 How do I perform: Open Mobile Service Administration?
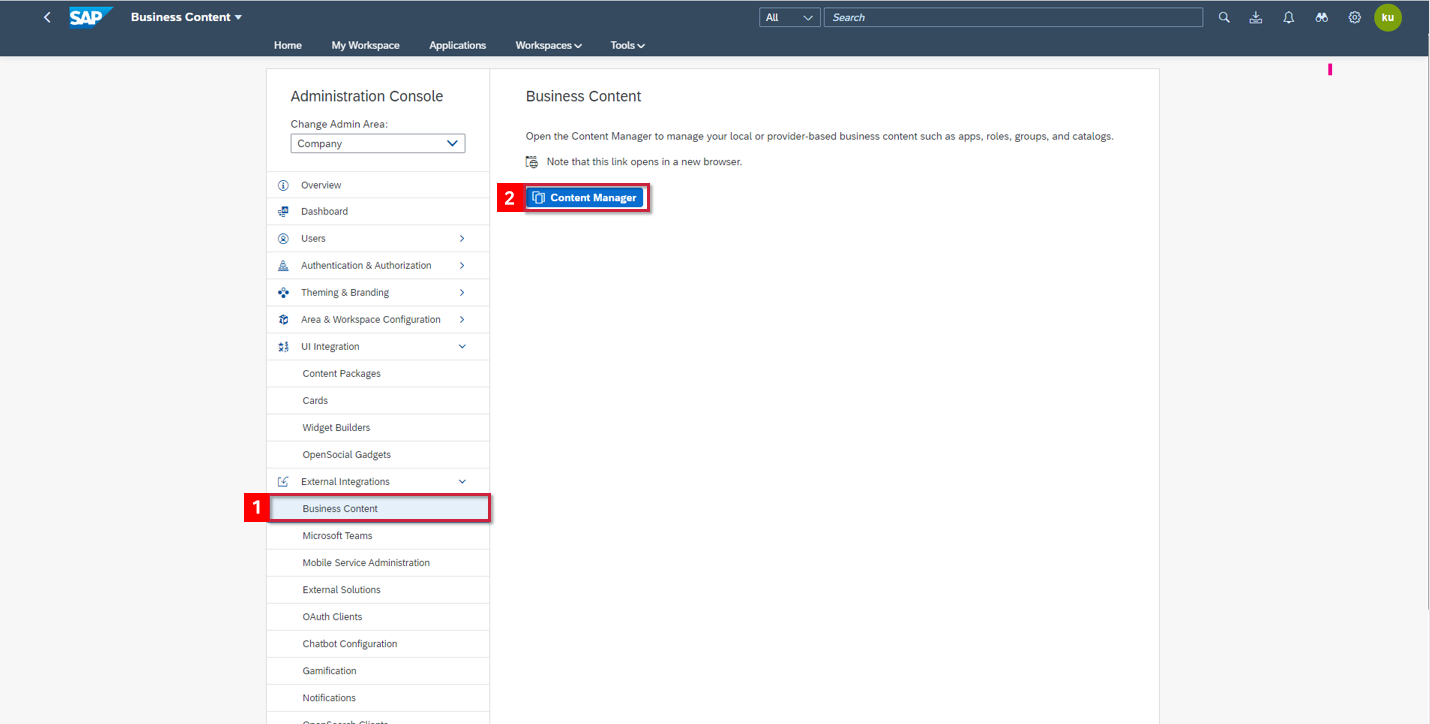click(378, 563)
